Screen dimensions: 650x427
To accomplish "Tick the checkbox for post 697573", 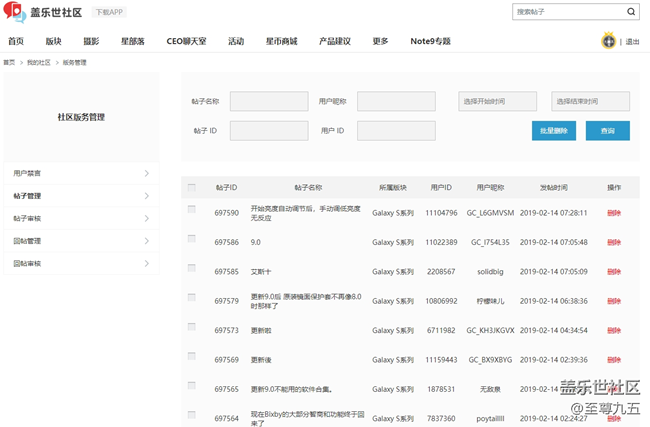I will coord(192,327).
